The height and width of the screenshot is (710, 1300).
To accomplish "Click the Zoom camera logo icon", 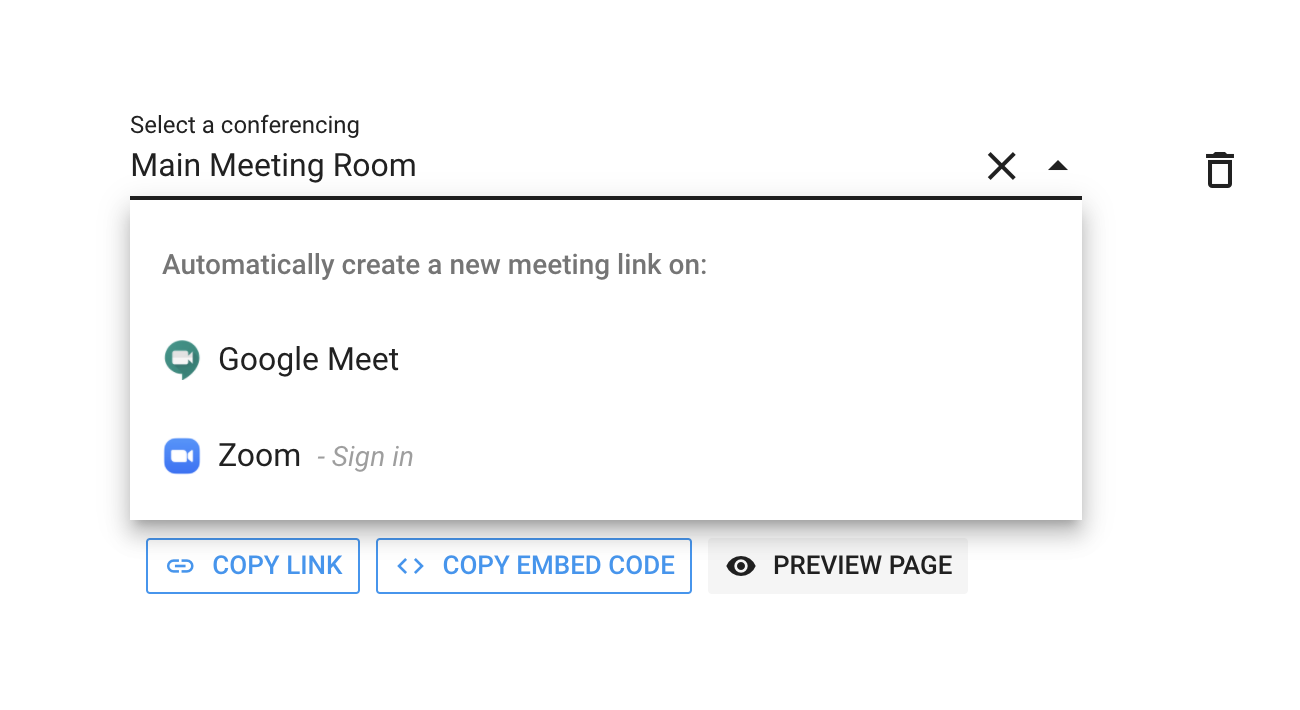I will 182,456.
